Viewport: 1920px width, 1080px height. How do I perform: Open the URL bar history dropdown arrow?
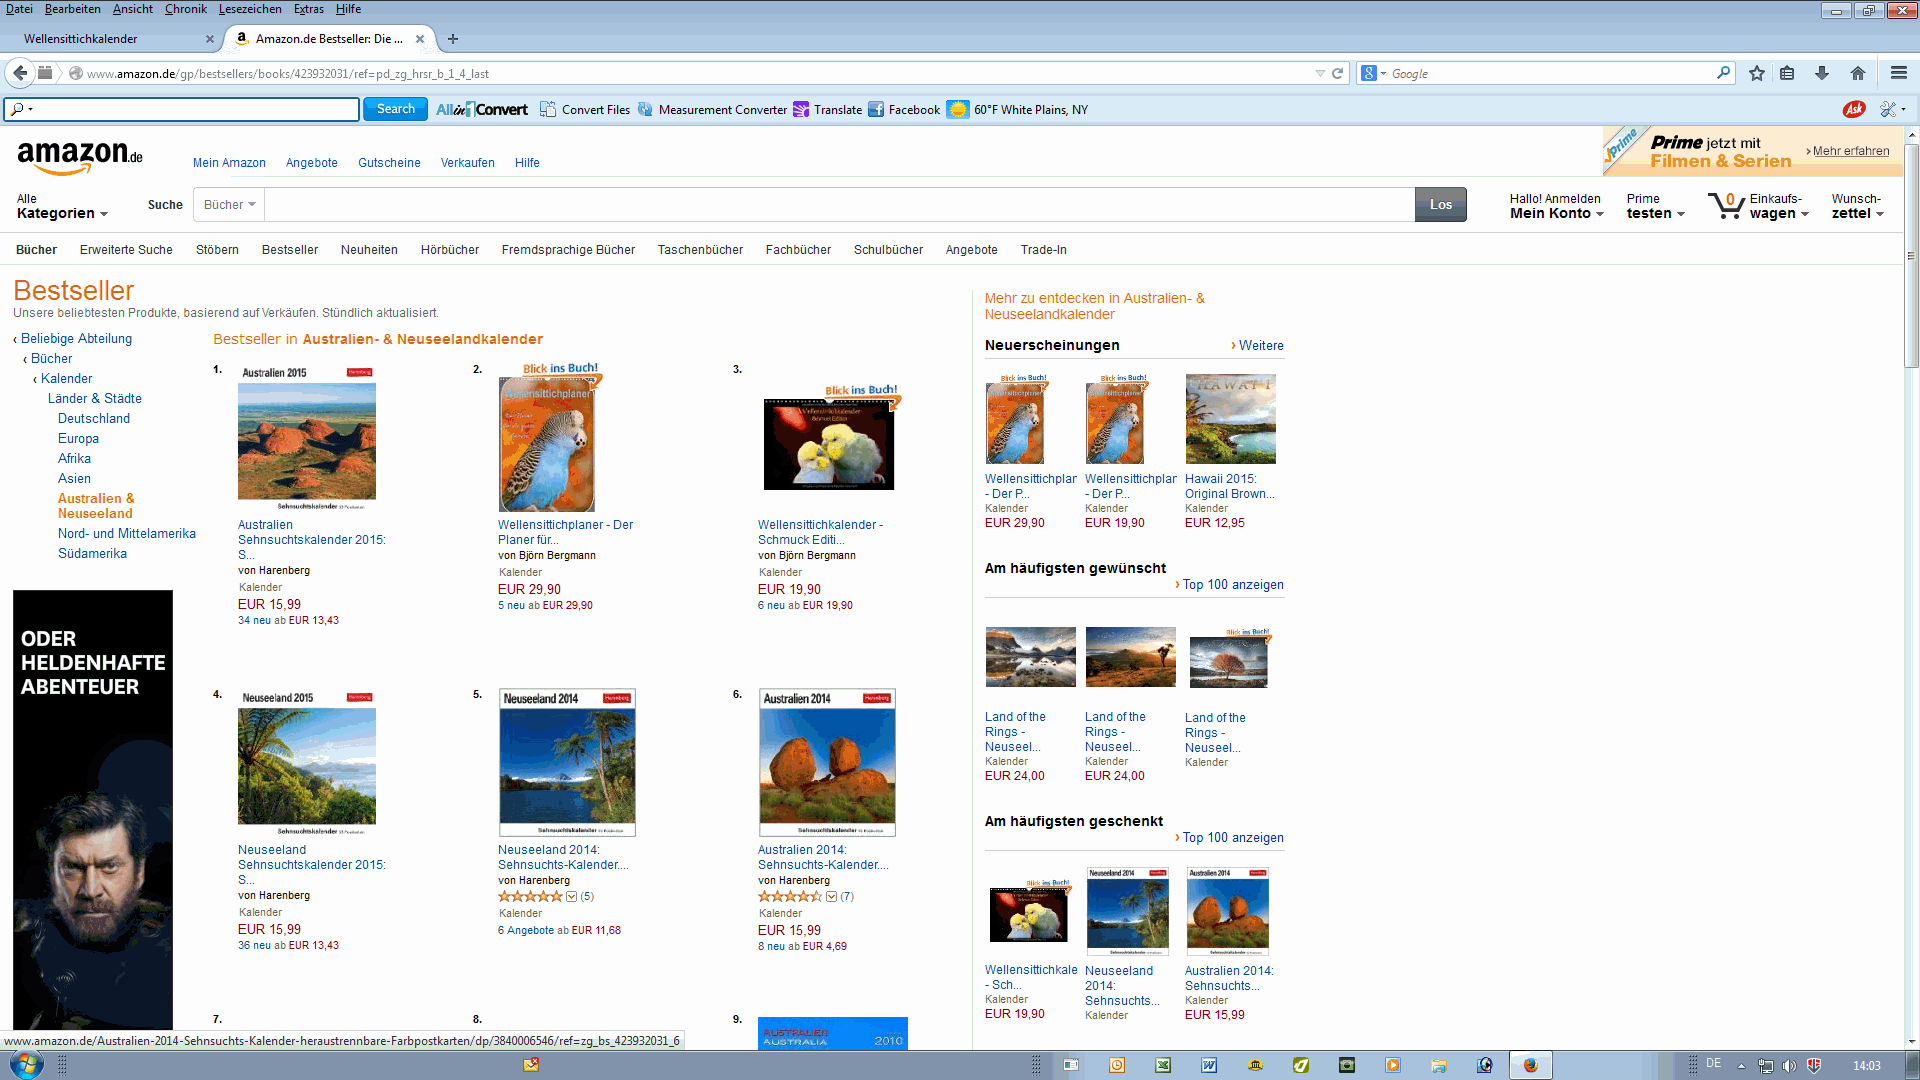click(1319, 73)
